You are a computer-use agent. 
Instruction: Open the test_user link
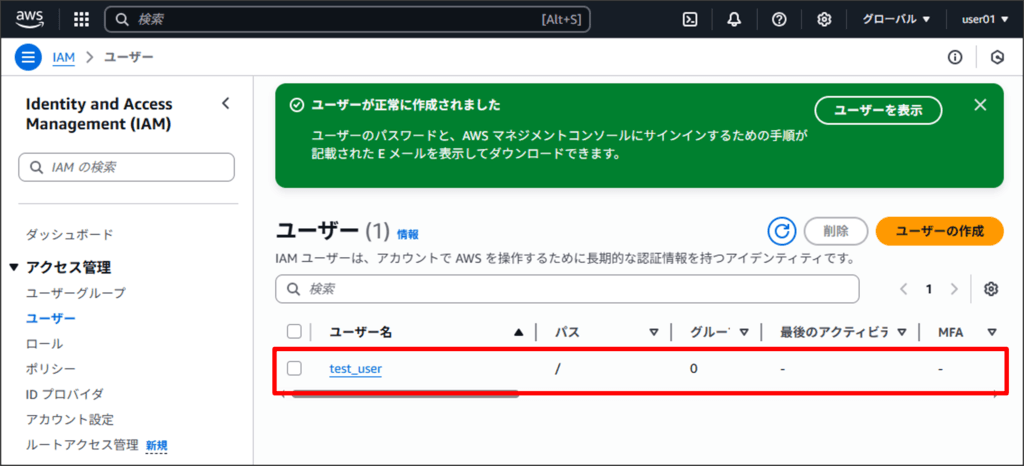(x=355, y=369)
